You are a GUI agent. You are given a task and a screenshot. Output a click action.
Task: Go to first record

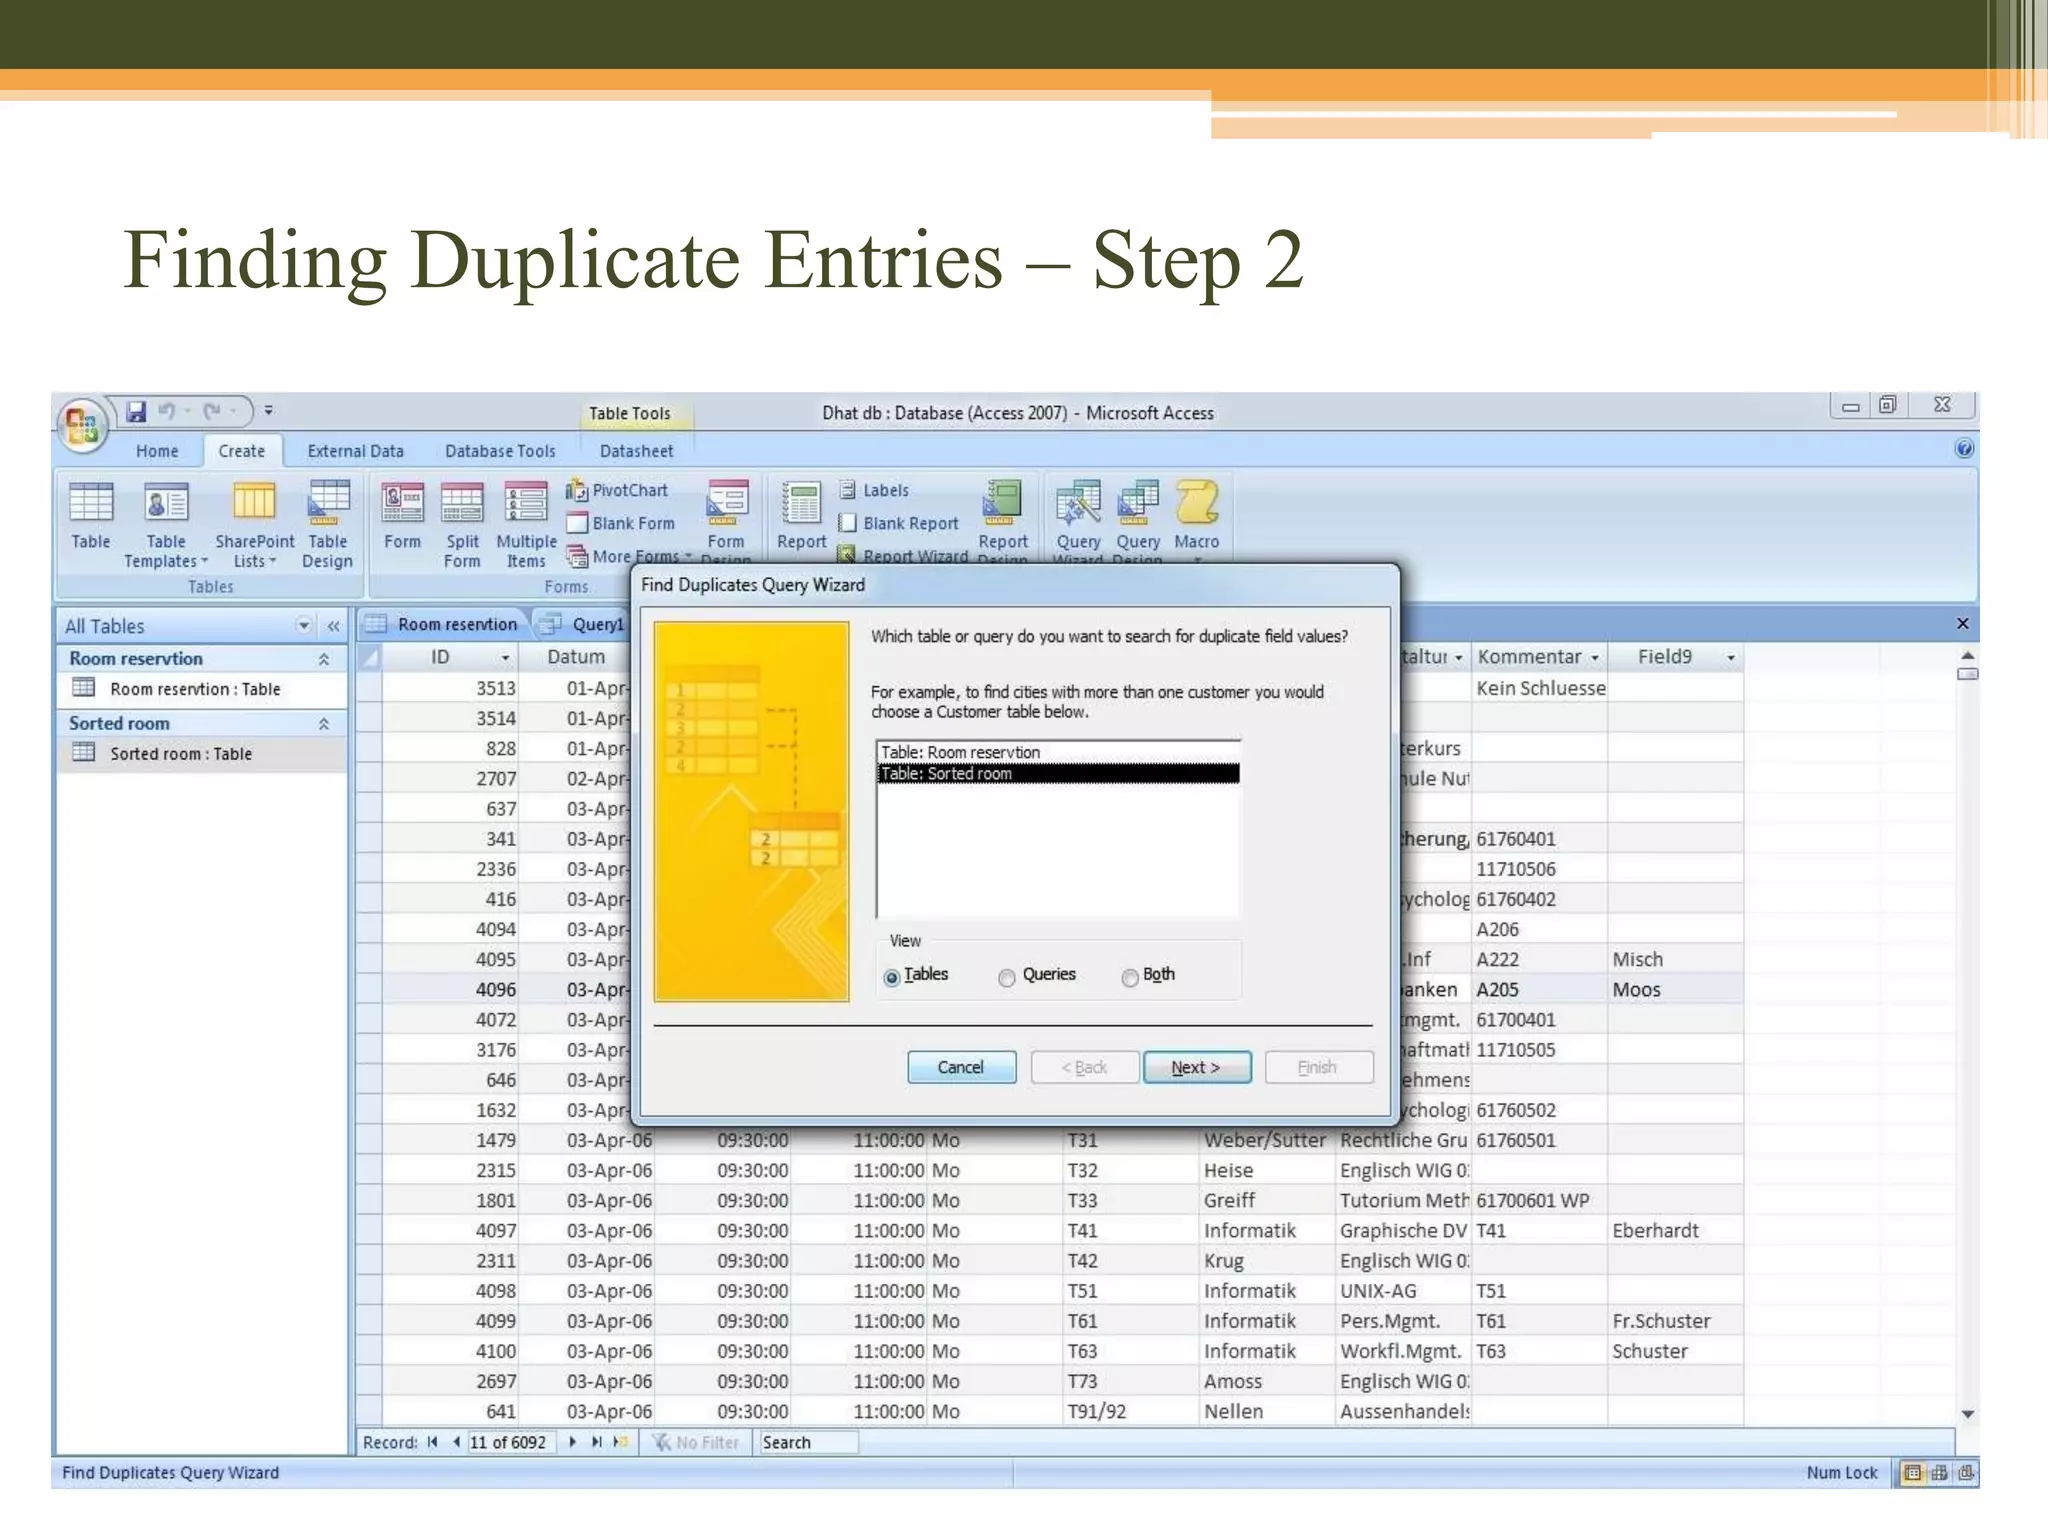click(432, 1442)
